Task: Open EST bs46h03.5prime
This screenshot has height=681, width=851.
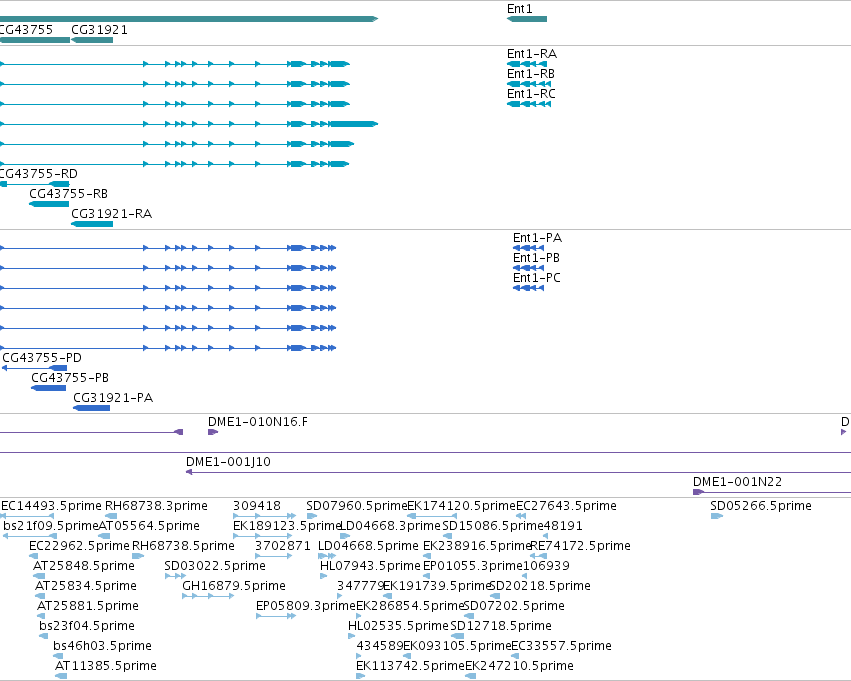Action: tap(103, 646)
